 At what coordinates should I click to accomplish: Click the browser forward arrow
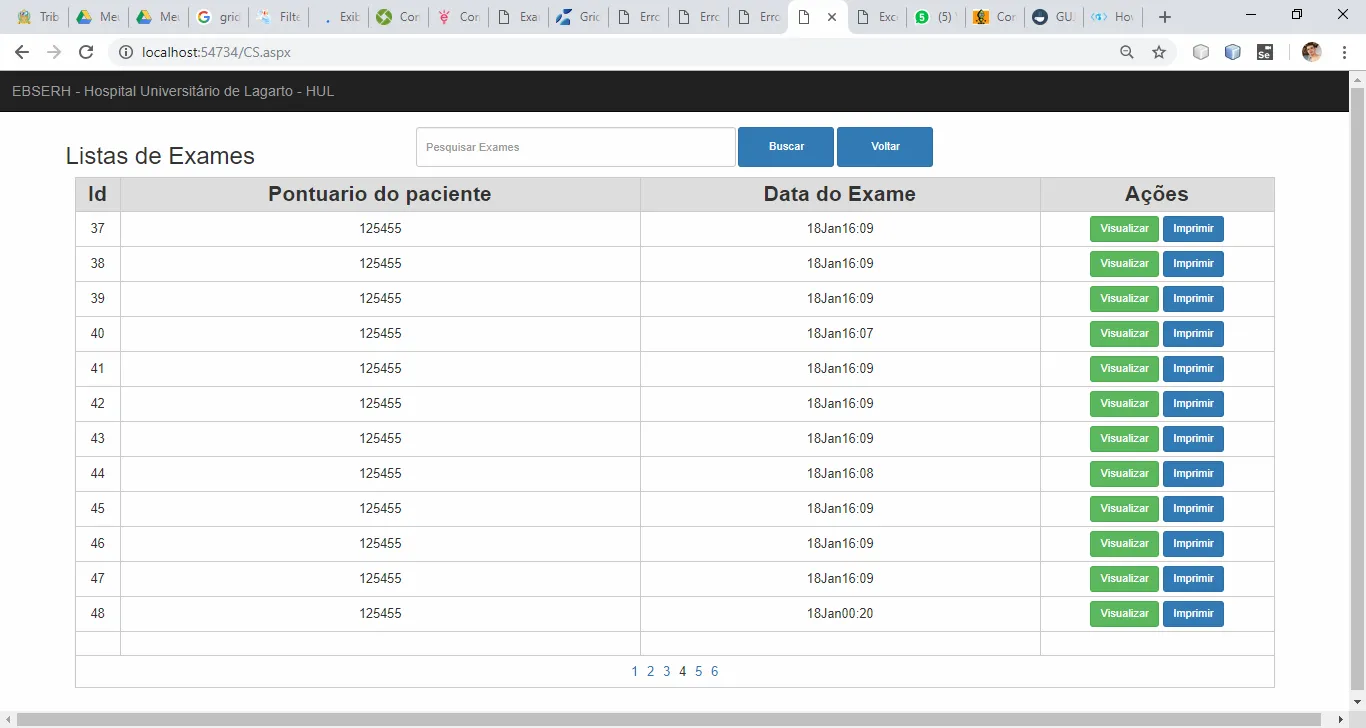coord(54,52)
